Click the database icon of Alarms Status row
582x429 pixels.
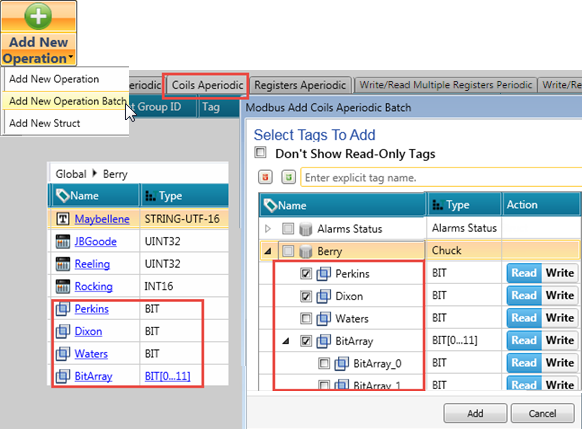pos(305,229)
